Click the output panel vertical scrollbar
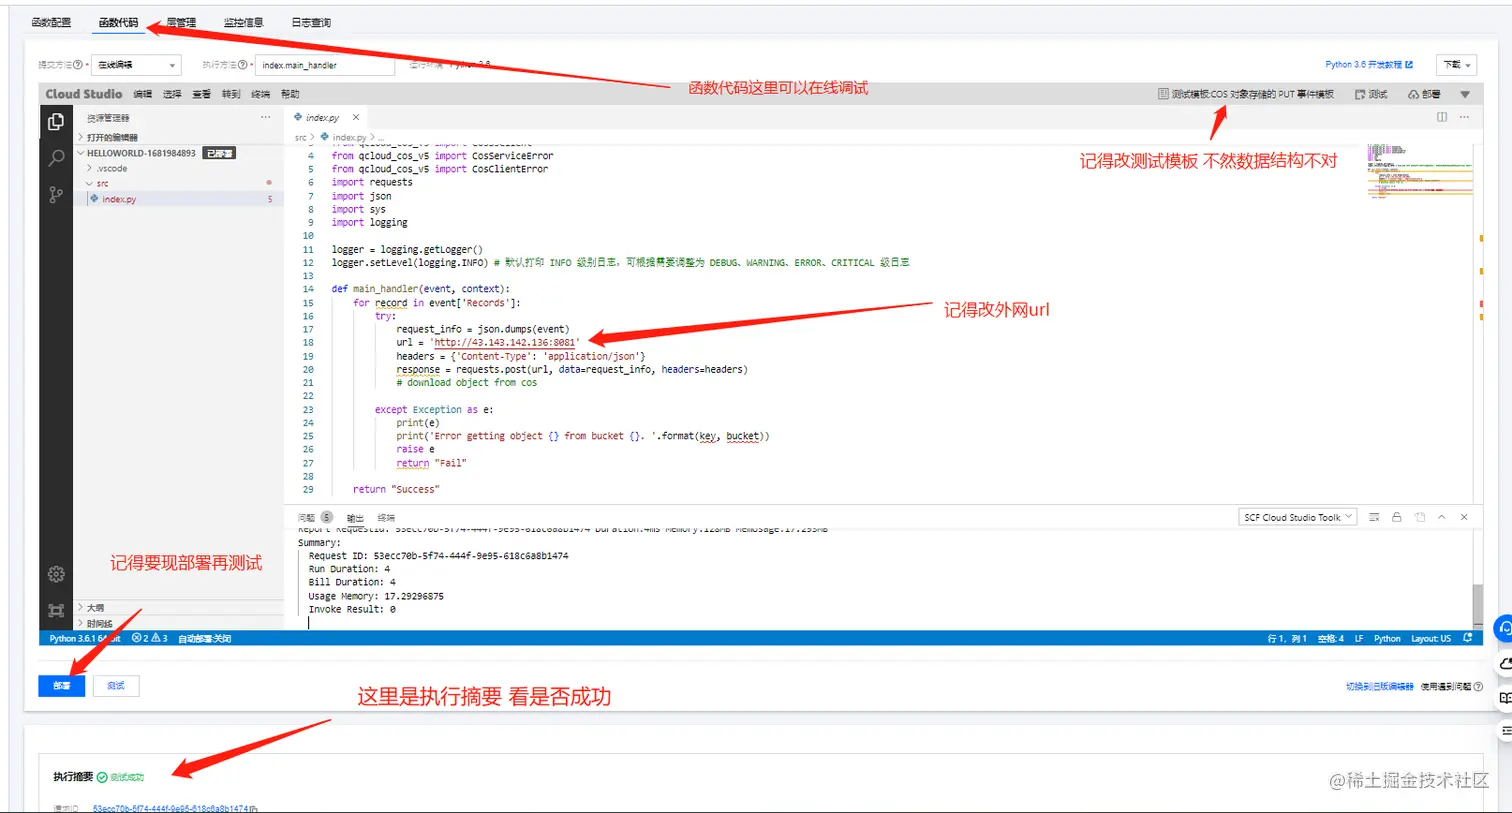 [x=1478, y=605]
